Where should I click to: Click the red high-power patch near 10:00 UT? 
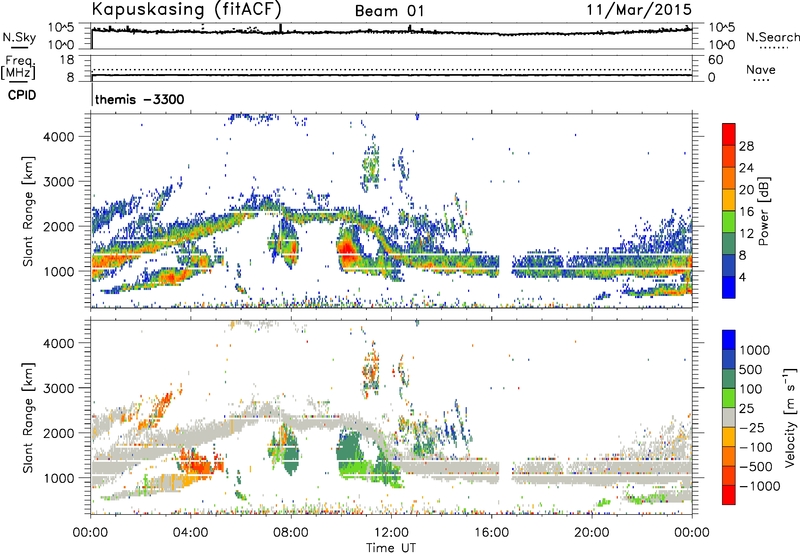click(x=348, y=251)
